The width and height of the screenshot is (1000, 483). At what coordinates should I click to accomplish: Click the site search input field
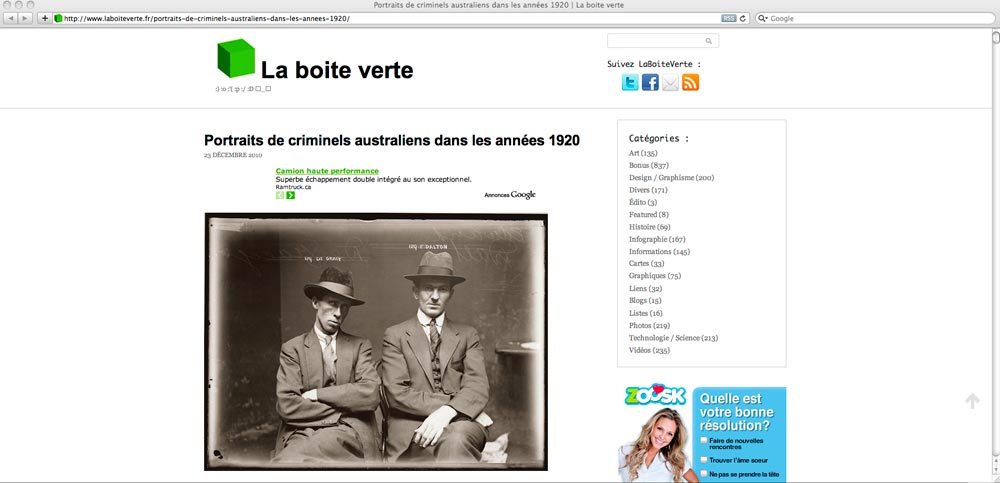pyautogui.click(x=656, y=41)
